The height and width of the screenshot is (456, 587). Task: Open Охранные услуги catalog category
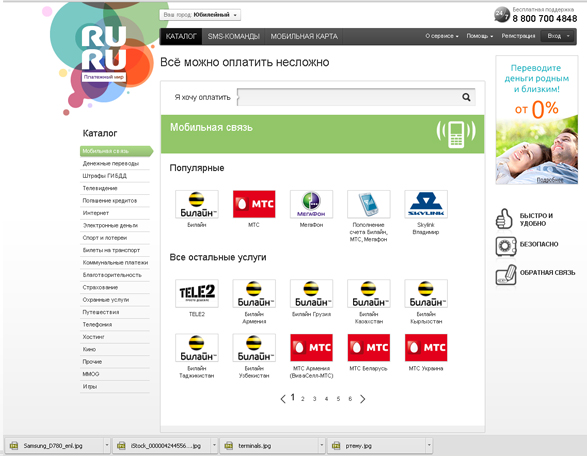point(106,300)
